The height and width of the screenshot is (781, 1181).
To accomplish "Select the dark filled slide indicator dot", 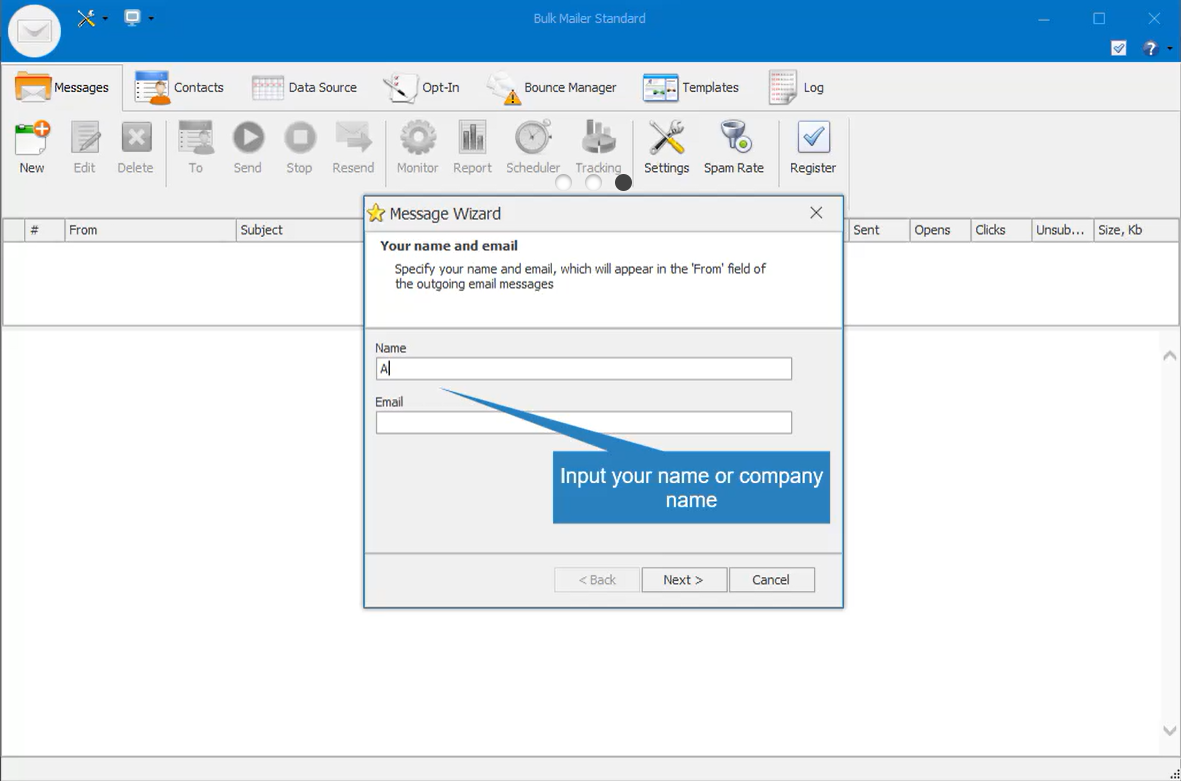I will pyautogui.click(x=623, y=182).
